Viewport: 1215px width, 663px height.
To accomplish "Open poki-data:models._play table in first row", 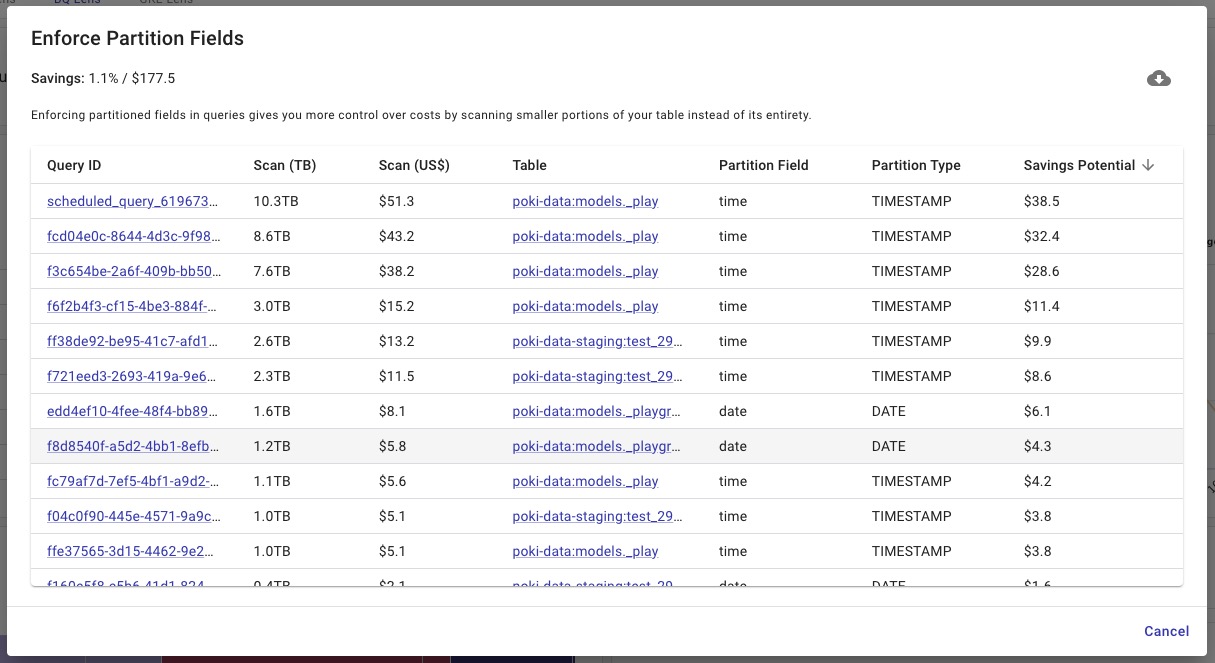I will click(585, 201).
